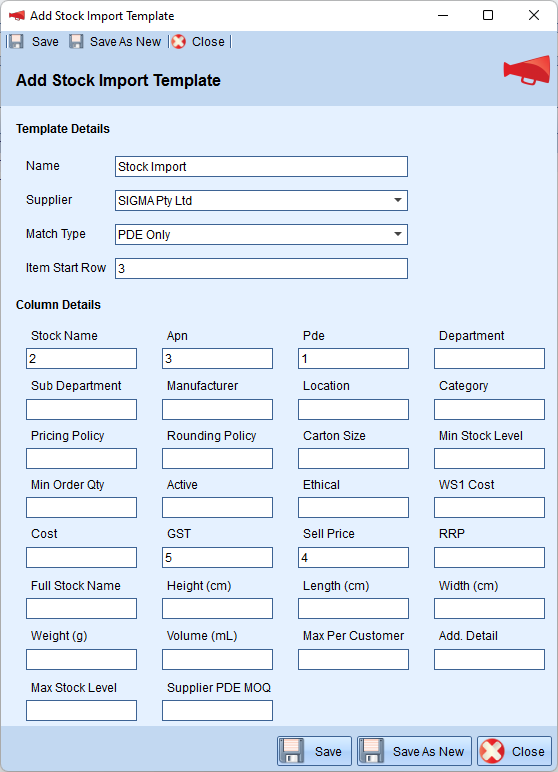Select the GST column number field
The height and width of the screenshot is (772, 558).
(217, 557)
